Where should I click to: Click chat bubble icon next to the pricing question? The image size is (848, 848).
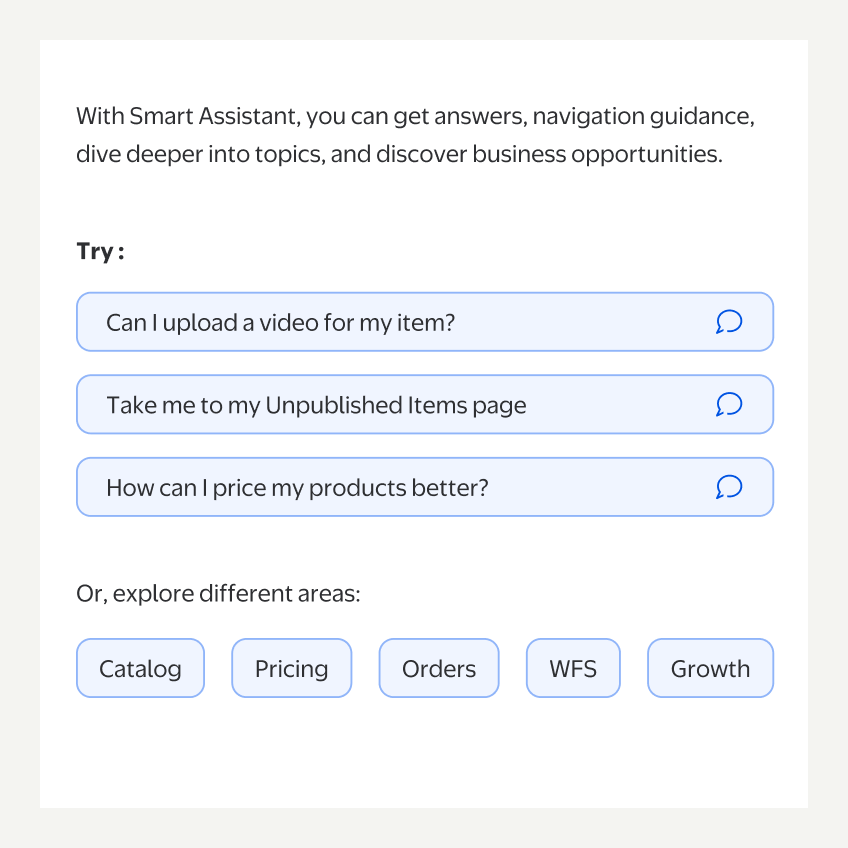pos(729,487)
